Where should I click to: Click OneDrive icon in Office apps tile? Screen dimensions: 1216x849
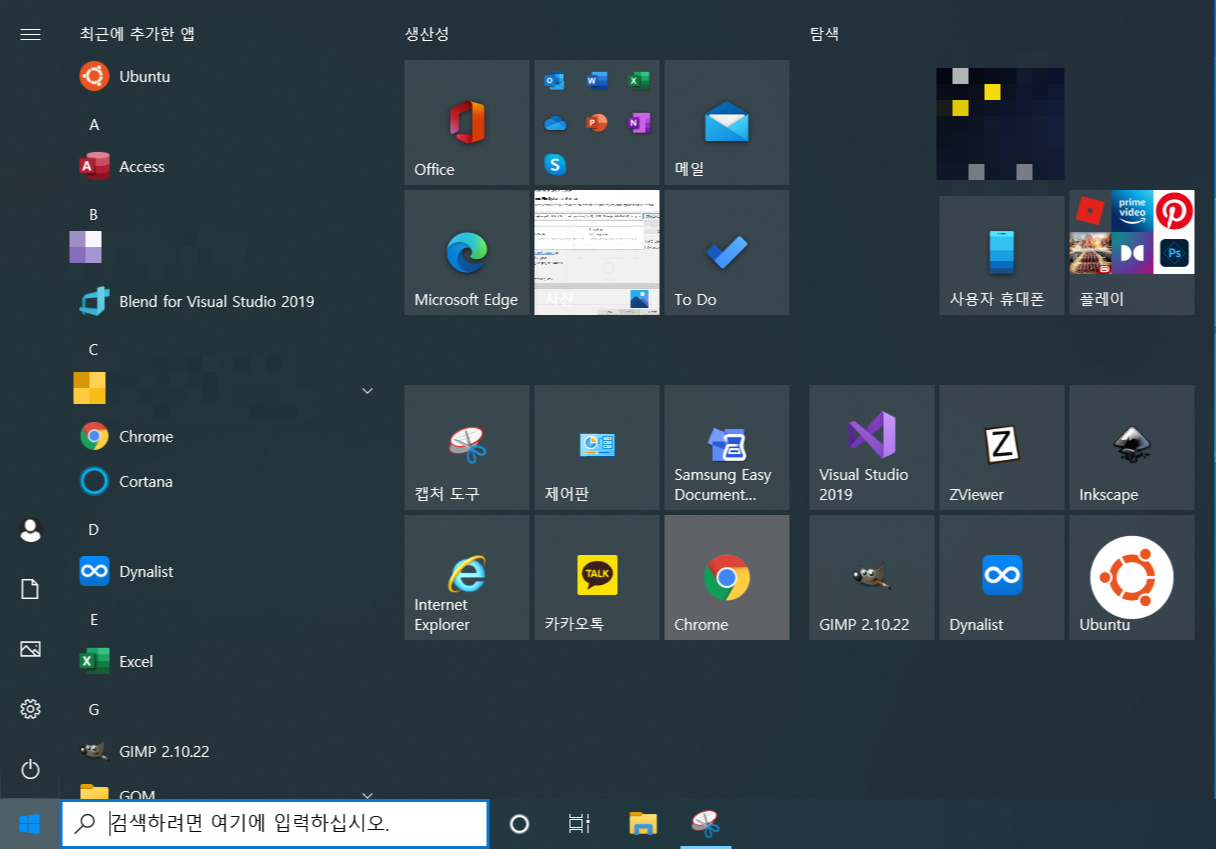pyautogui.click(x=555, y=122)
